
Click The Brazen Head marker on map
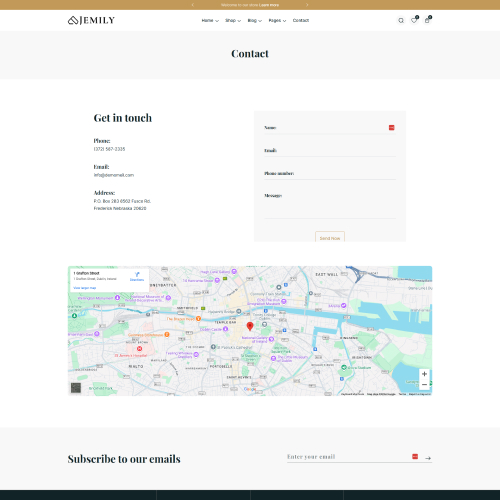coord(198,319)
